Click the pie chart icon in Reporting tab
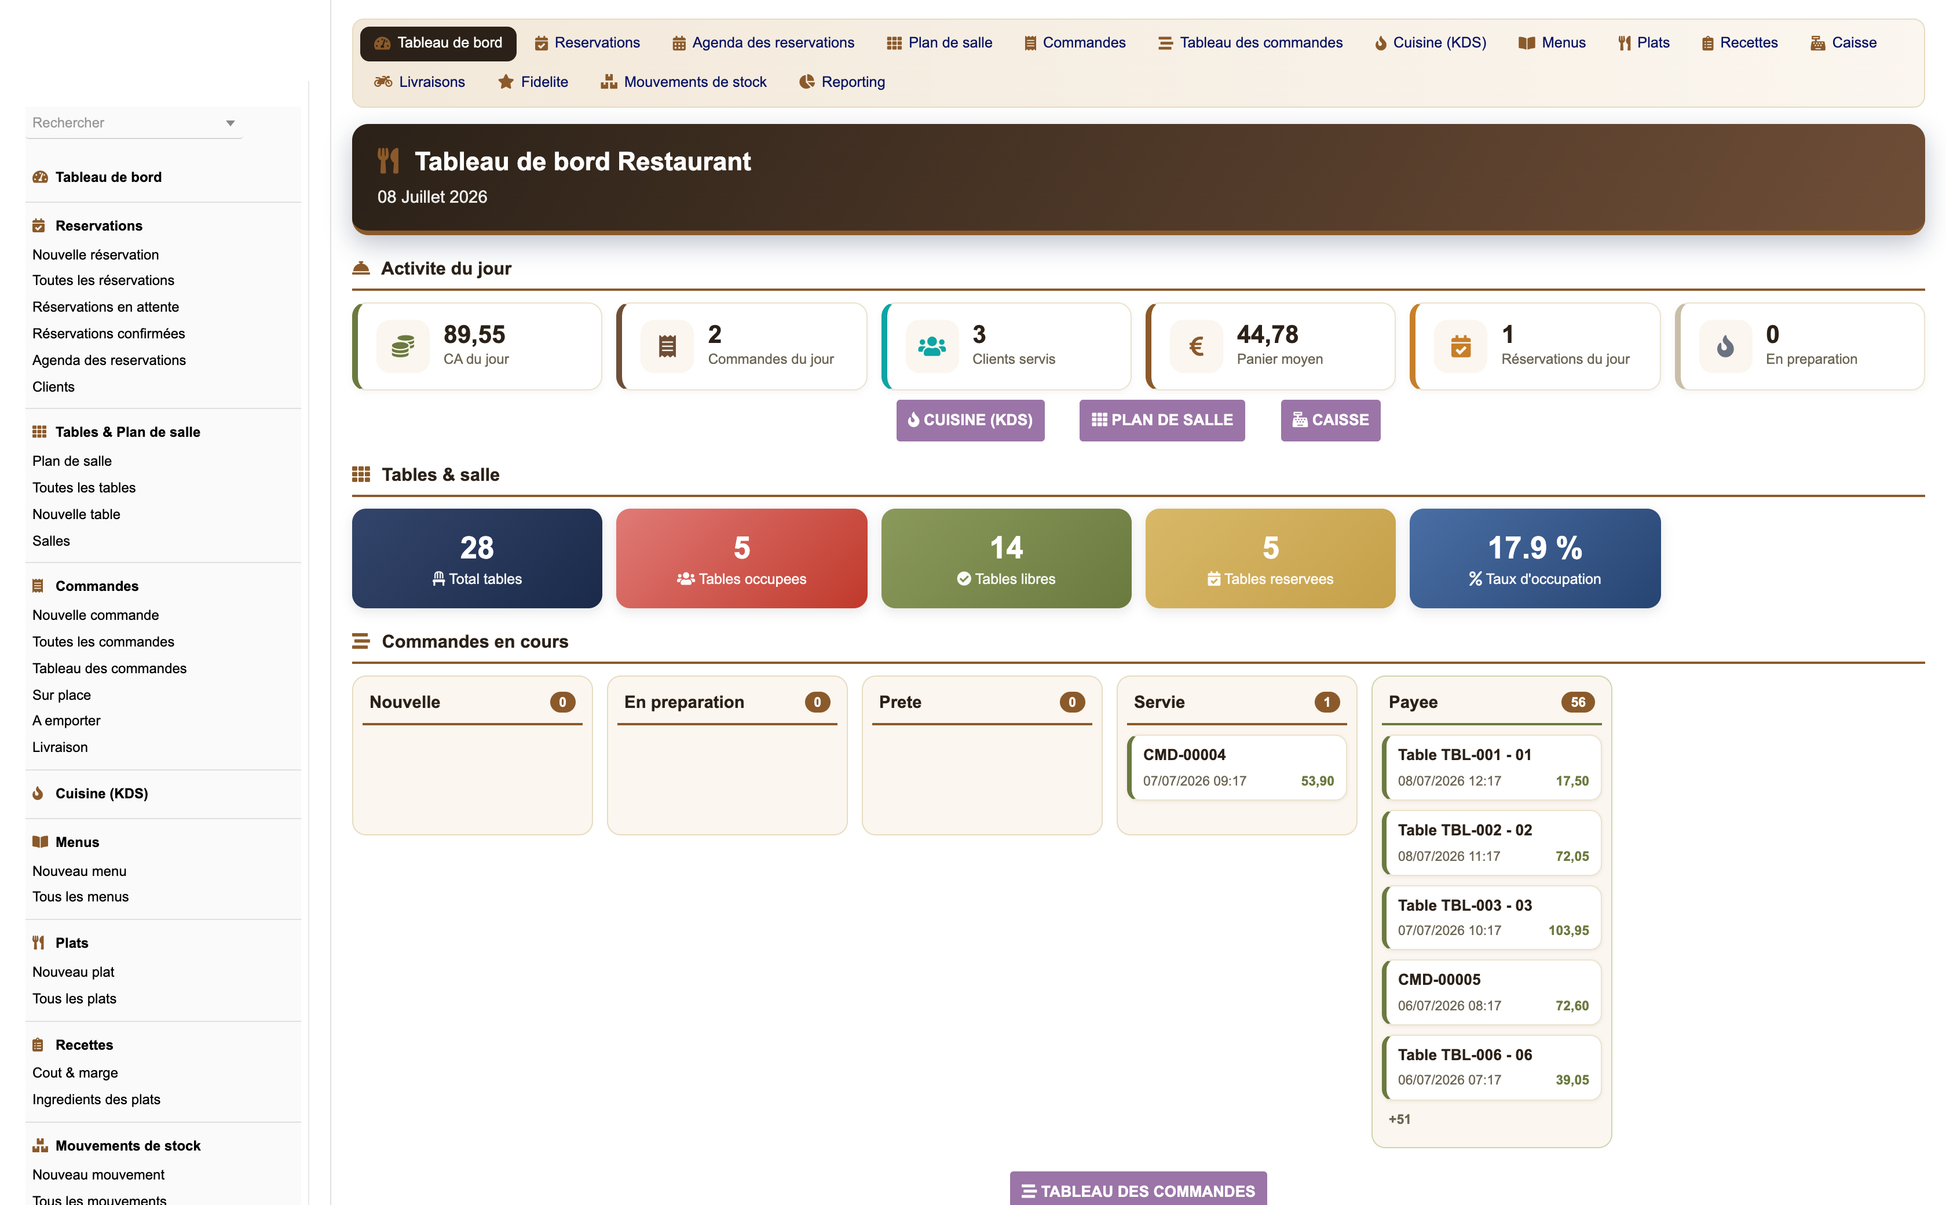Image resolution: width=1946 pixels, height=1205 pixels. coord(807,82)
